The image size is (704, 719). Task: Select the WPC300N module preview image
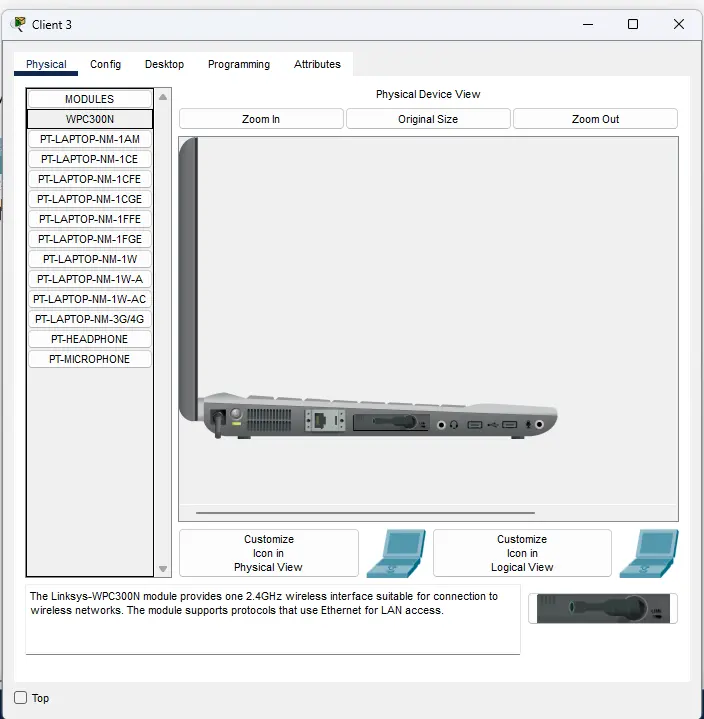click(603, 608)
